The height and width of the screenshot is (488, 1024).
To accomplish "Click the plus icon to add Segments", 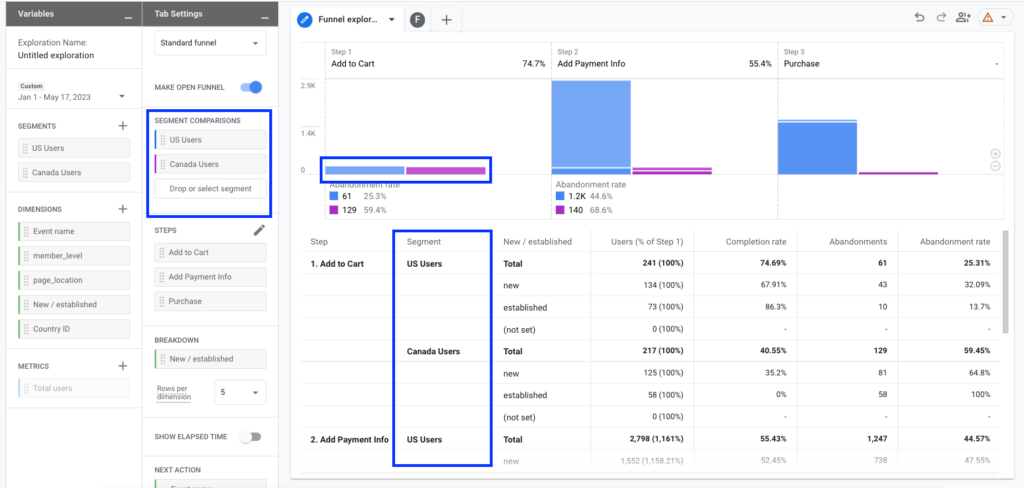I will (x=123, y=126).
